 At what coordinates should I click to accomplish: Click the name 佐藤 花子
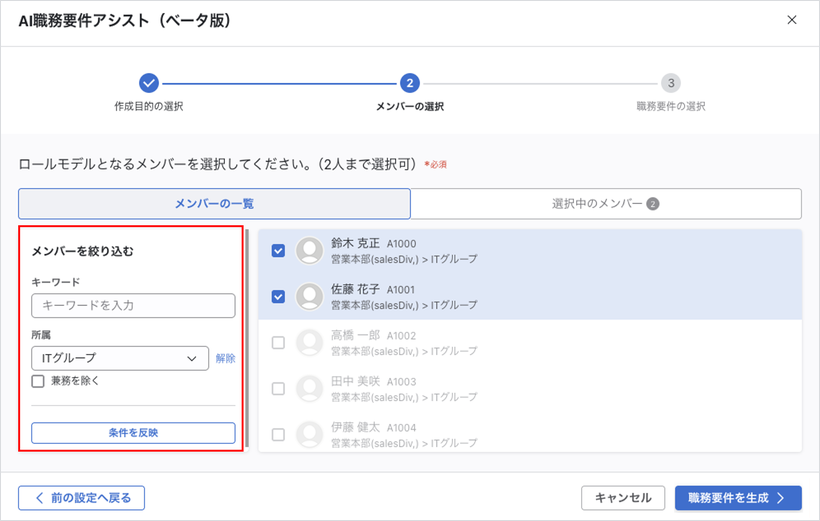(355, 289)
